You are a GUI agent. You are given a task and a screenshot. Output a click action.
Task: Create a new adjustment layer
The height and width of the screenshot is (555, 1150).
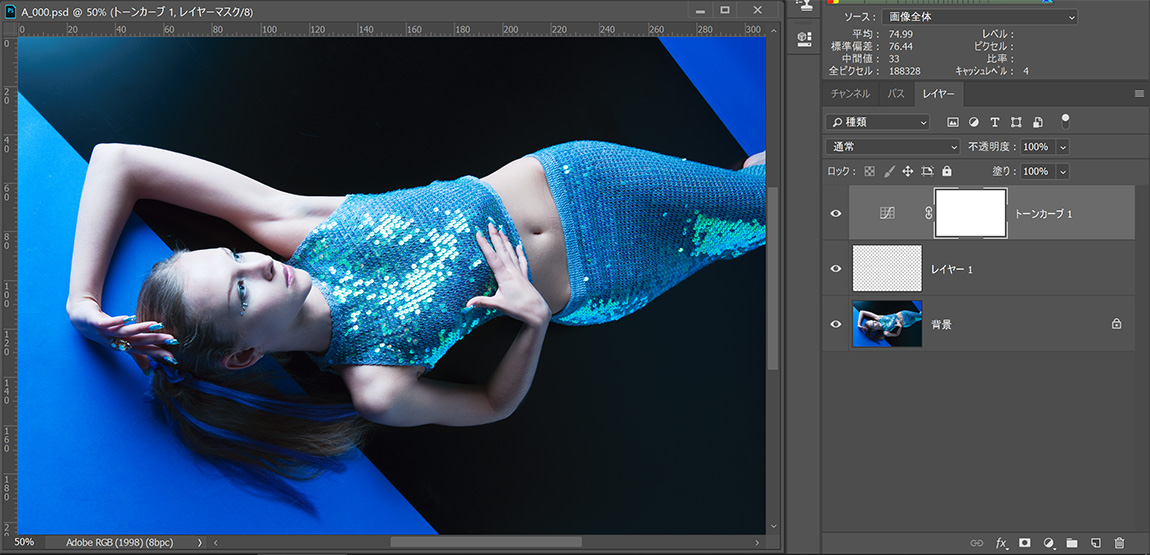pyautogui.click(x=1049, y=543)
